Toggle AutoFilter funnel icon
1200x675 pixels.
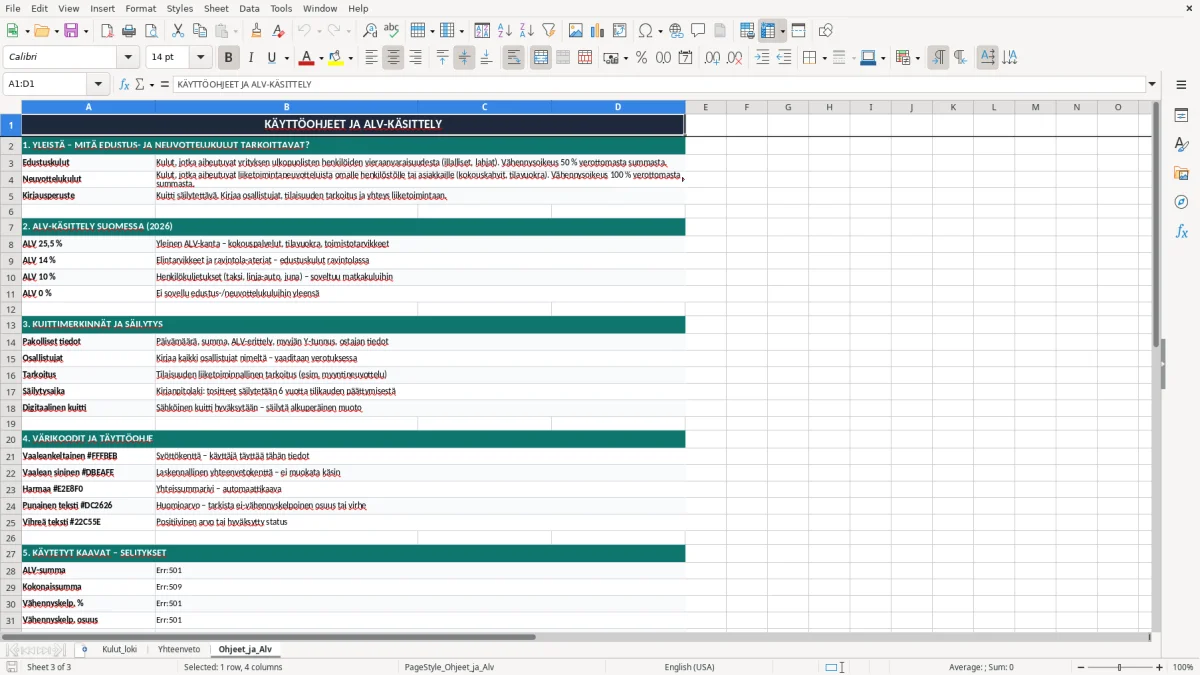(x=548, y=31)
